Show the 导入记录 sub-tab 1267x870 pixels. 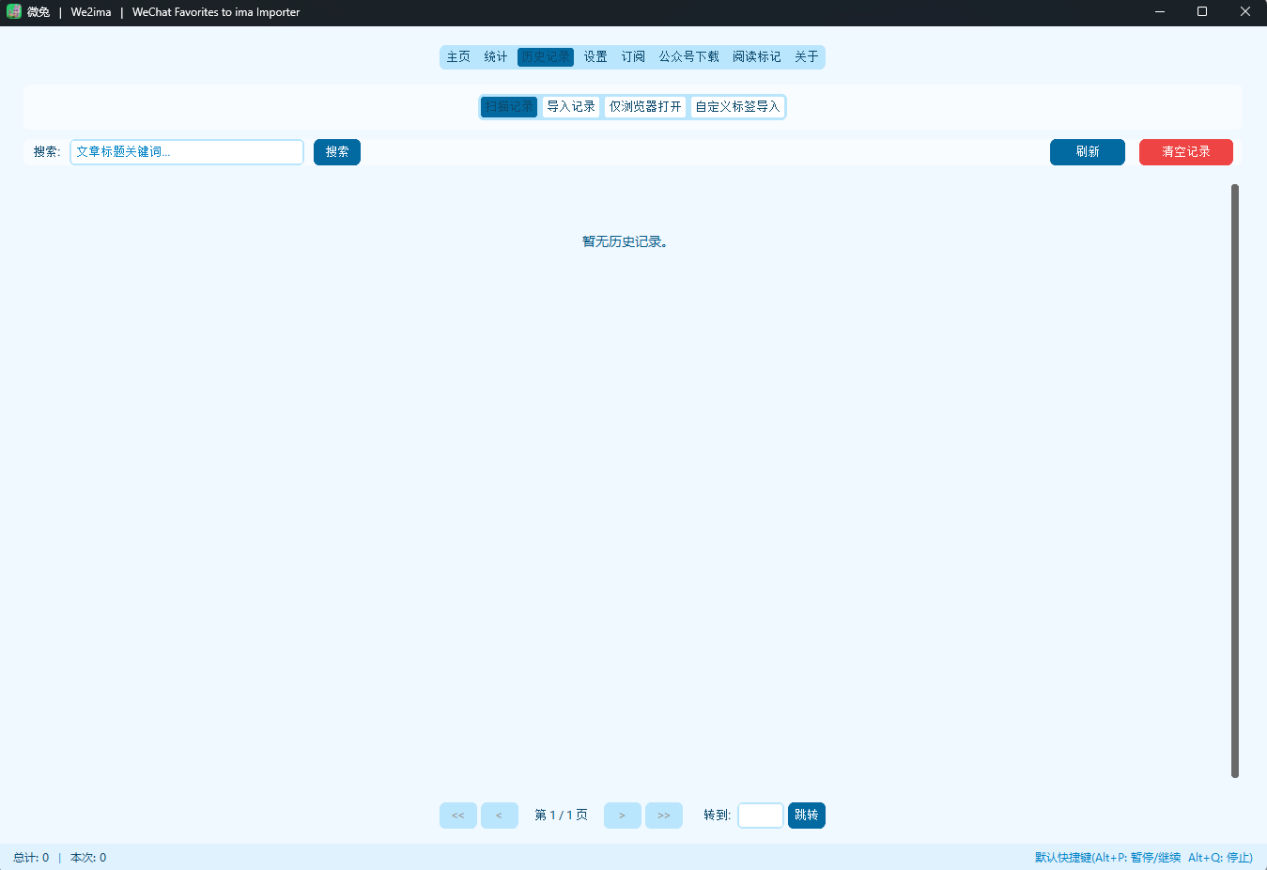[x=571, y=107]
